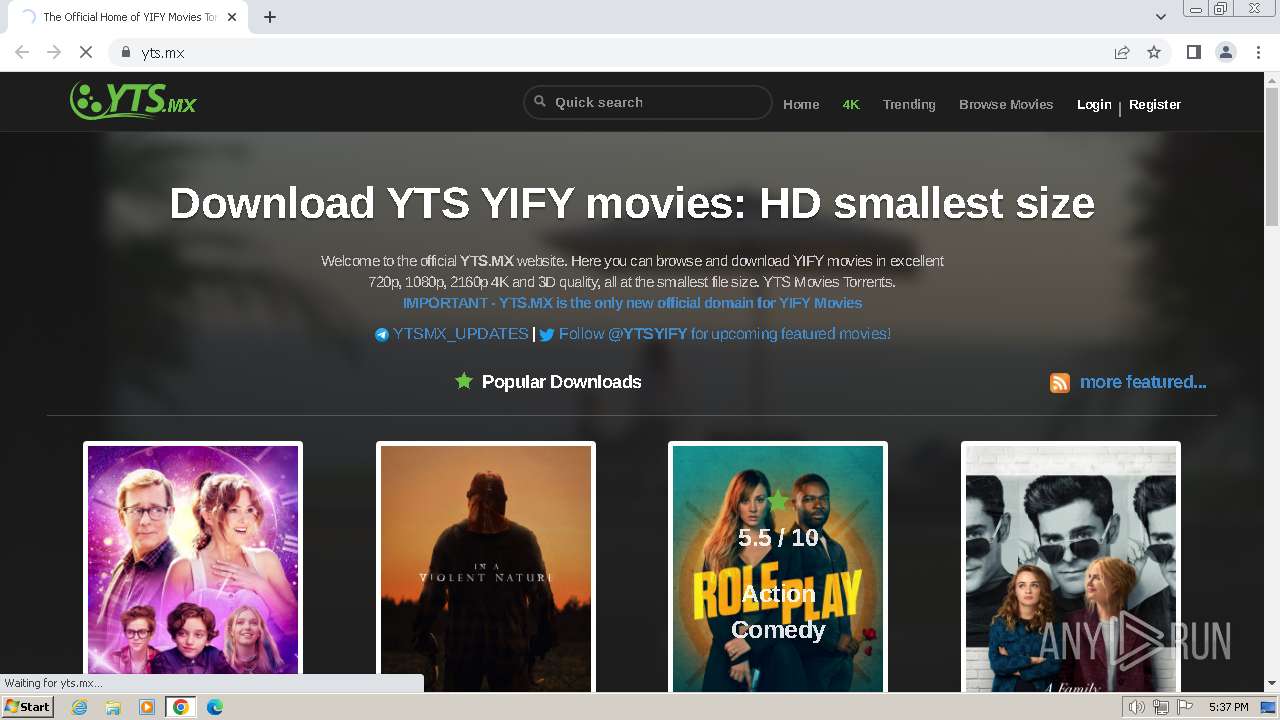
Task: Go forward in browser history
Action: pyautogui.click(x=54, y=52)
